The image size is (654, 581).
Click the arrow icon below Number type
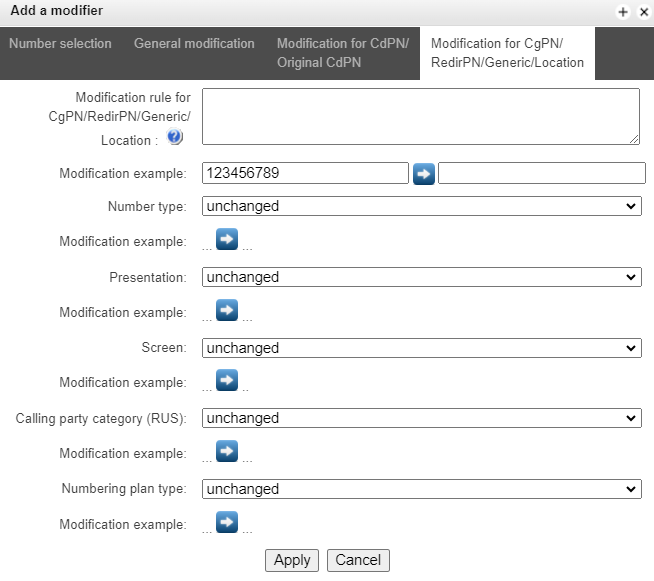click(227, 240)
